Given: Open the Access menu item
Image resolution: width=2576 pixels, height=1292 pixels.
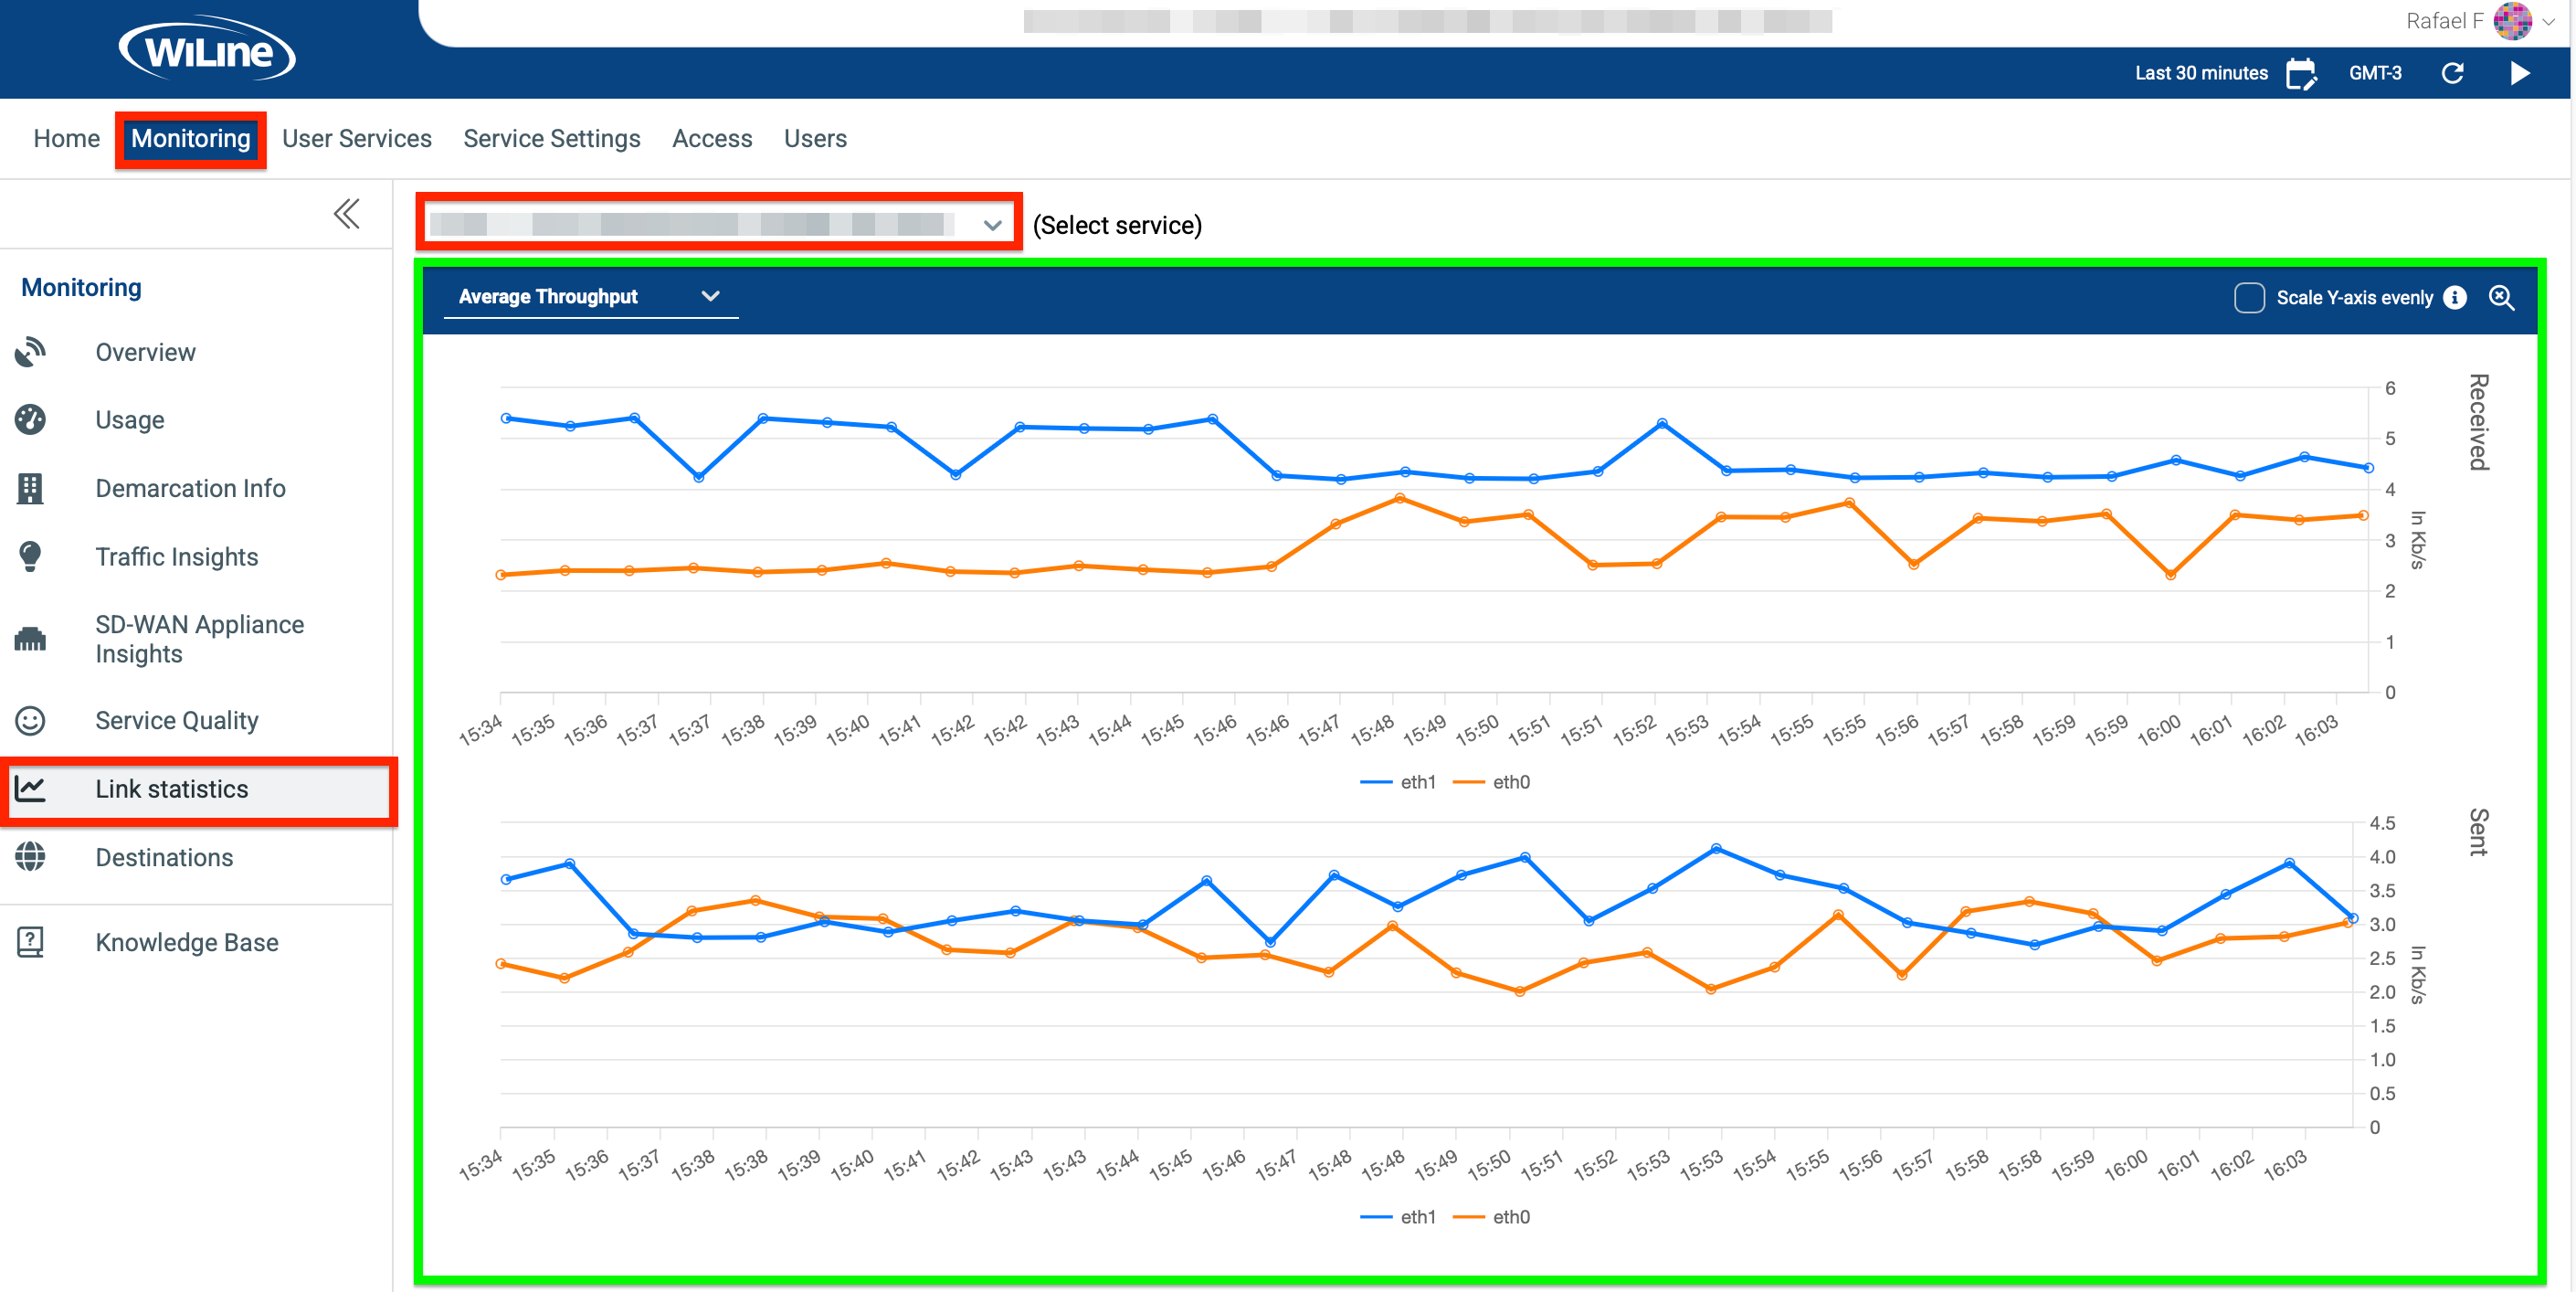Looking at the screenshot, I should coord(712,138).
